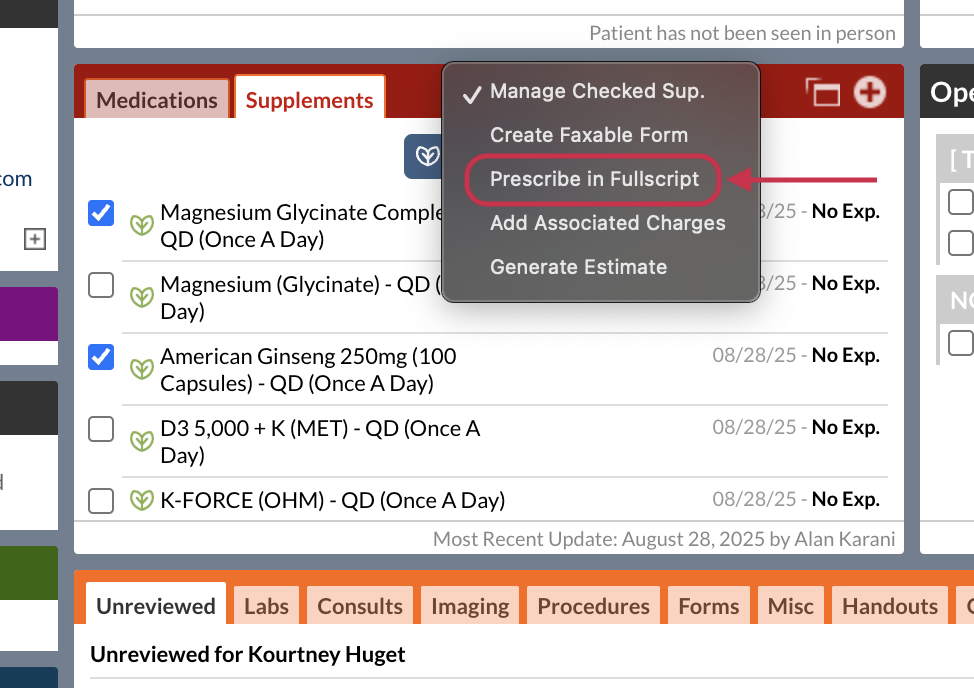Check the D3 5,000 + K (MET) checkbox
Image resolution: width=974 pixels, height=688 pixels.
pos(101,429)
